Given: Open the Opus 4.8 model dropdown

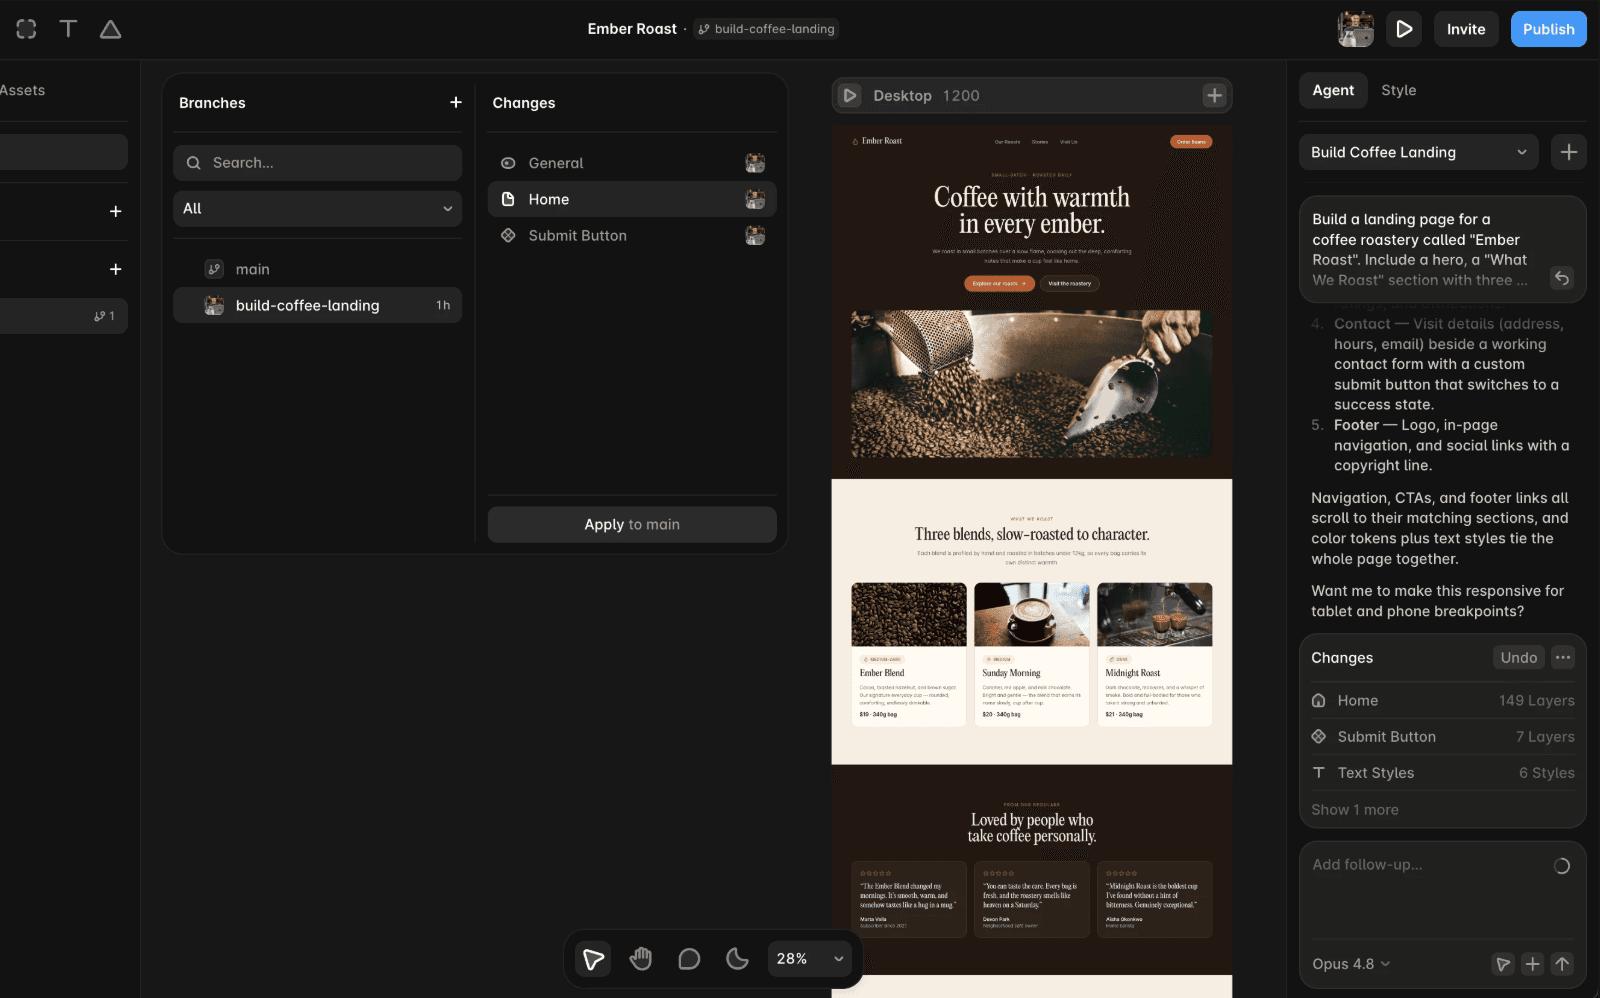Looking at the screenshot, I should click(x=1351, y=964).
